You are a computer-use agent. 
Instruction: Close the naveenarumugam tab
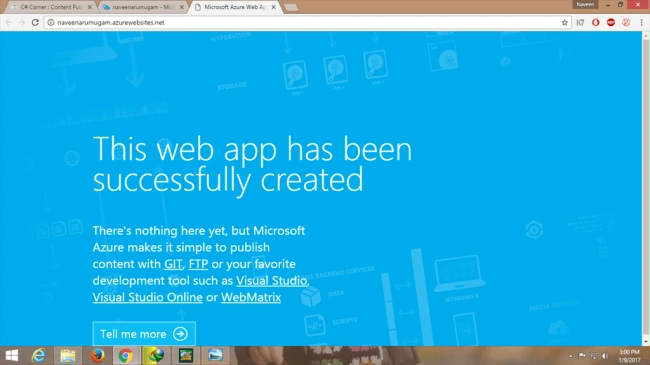coord(182,7)
